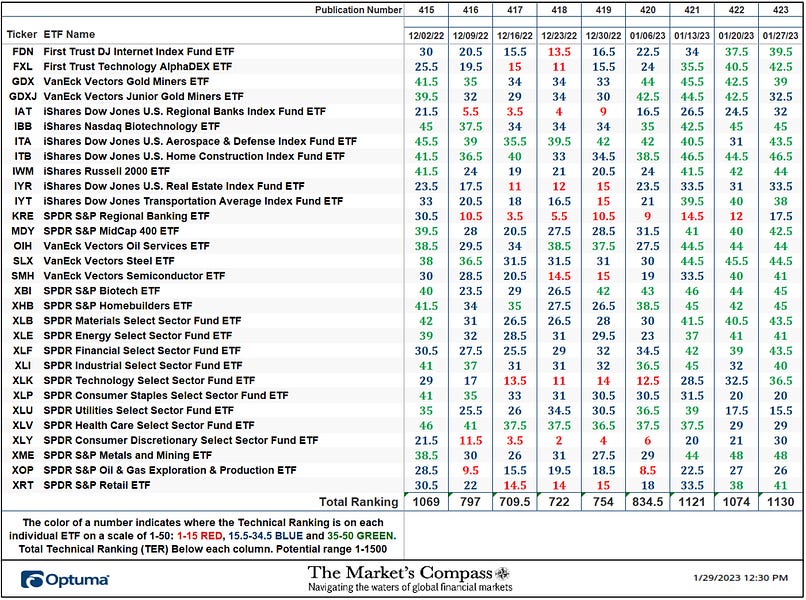Viewport: 806px width, 600px height.
Task: Click total ranking value 754
Action: [603, 502]
